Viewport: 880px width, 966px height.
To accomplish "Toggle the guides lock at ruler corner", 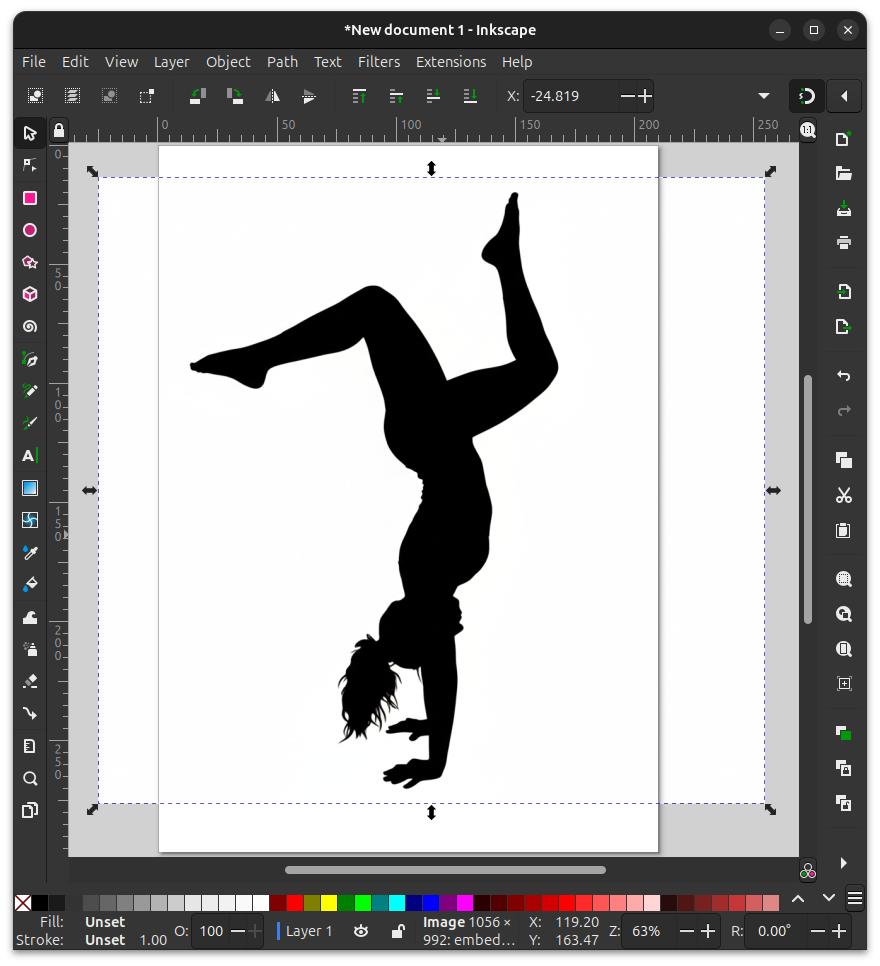I will click(x=58, y=131).
